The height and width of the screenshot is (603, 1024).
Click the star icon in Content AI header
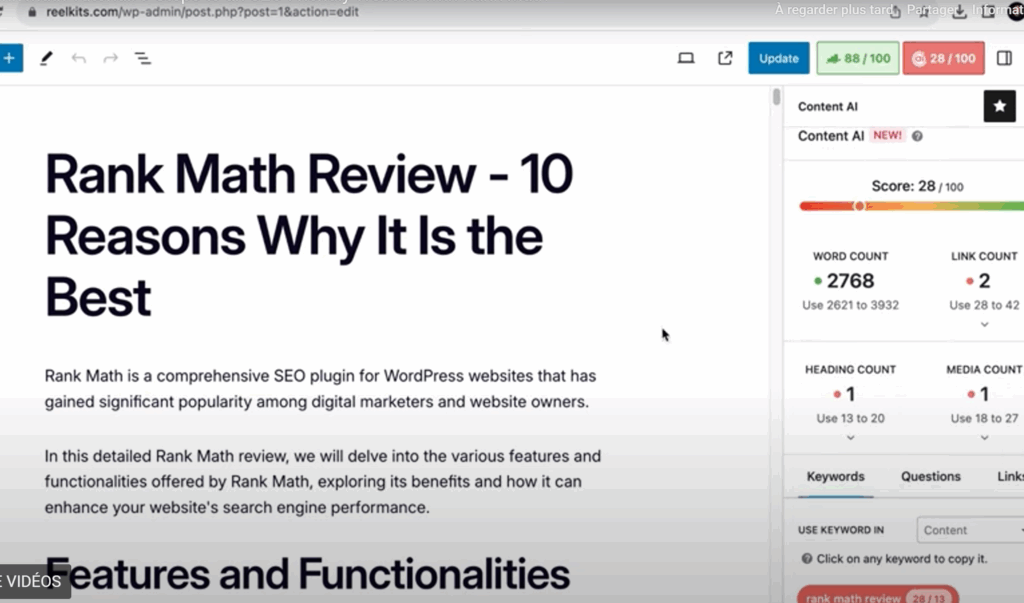999,106
